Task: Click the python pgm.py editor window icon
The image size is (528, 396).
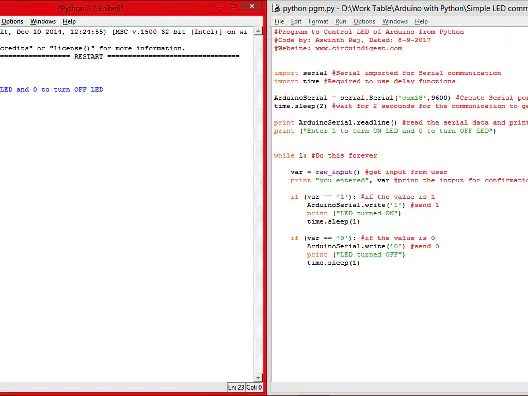Action: [276, 8]
